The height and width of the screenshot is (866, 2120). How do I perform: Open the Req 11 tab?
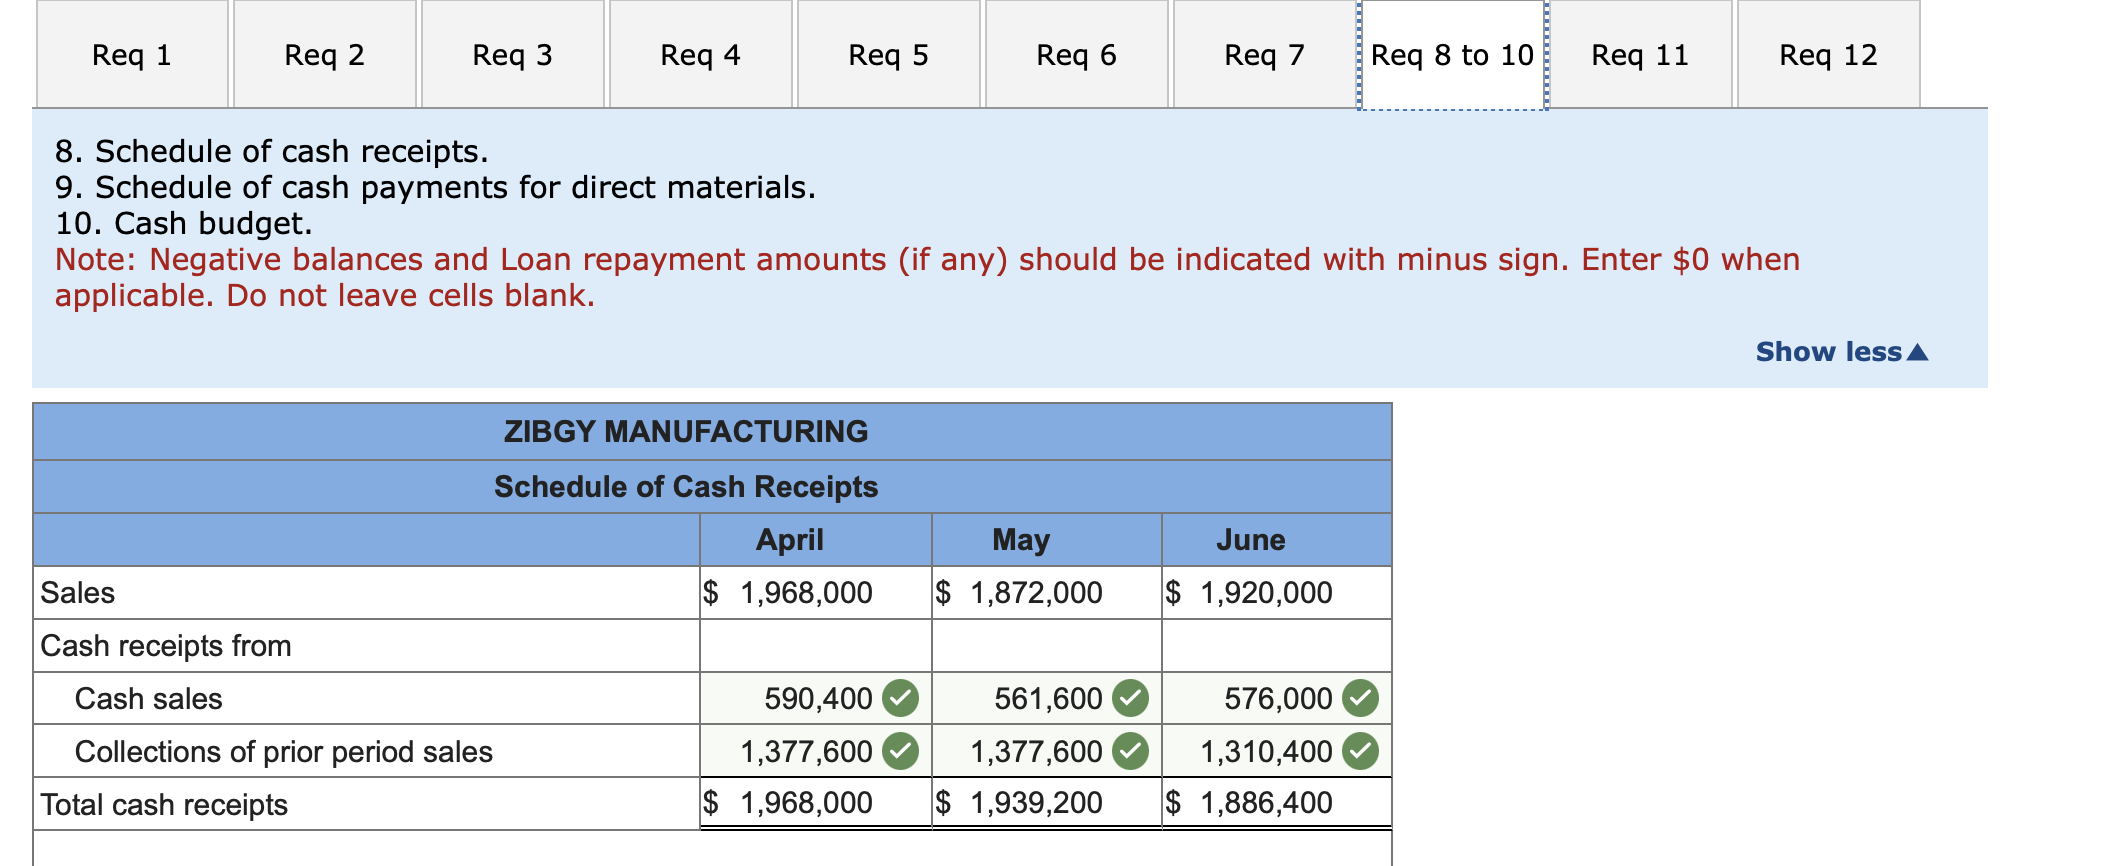(x=1639, y=55)
